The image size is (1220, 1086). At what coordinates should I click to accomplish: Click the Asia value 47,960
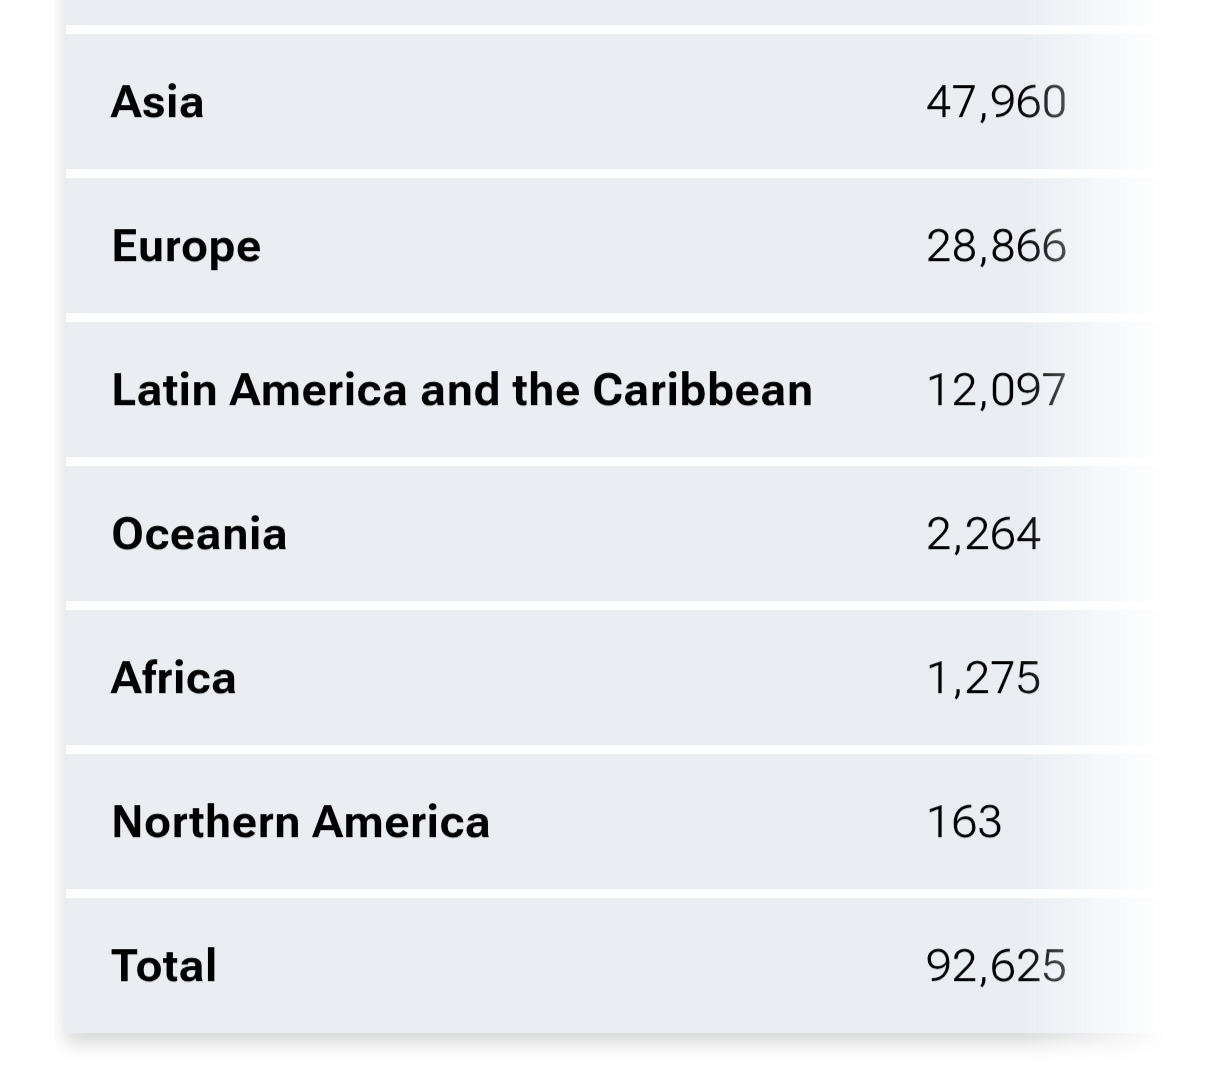tap(995, 102)
